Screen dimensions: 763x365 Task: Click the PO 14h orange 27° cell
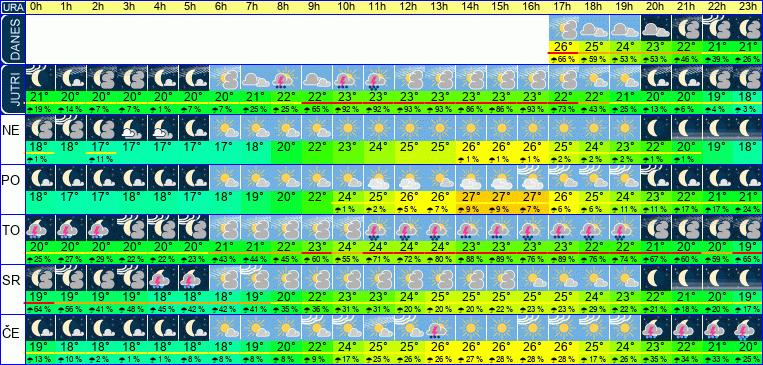[472, 197]
